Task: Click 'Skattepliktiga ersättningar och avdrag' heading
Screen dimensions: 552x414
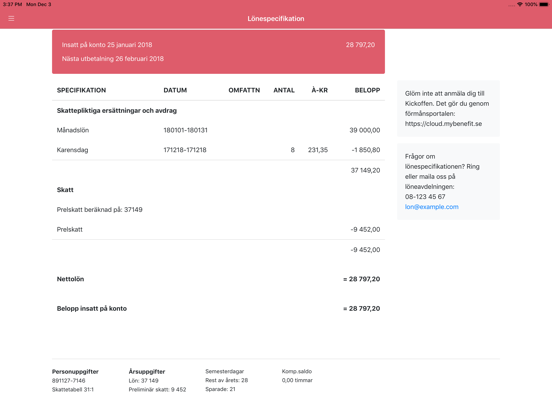Action: pos(117,111)
